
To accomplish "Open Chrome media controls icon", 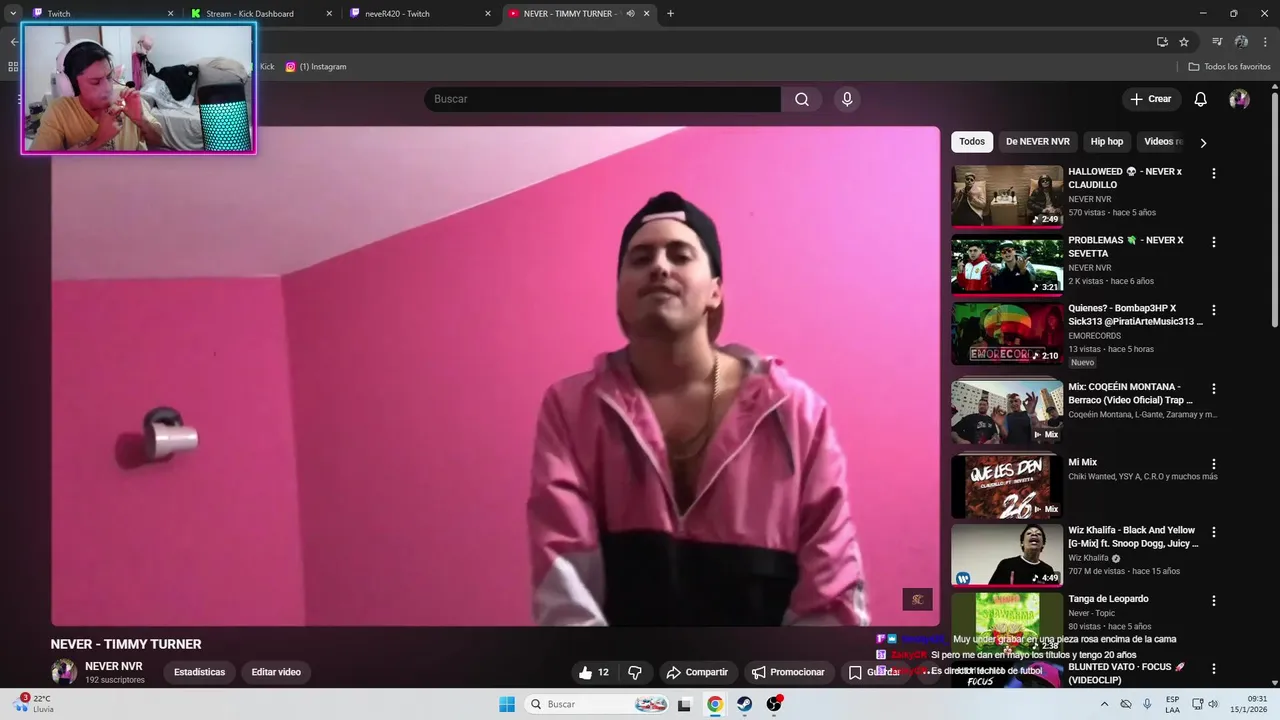I will coord(1217,41).
